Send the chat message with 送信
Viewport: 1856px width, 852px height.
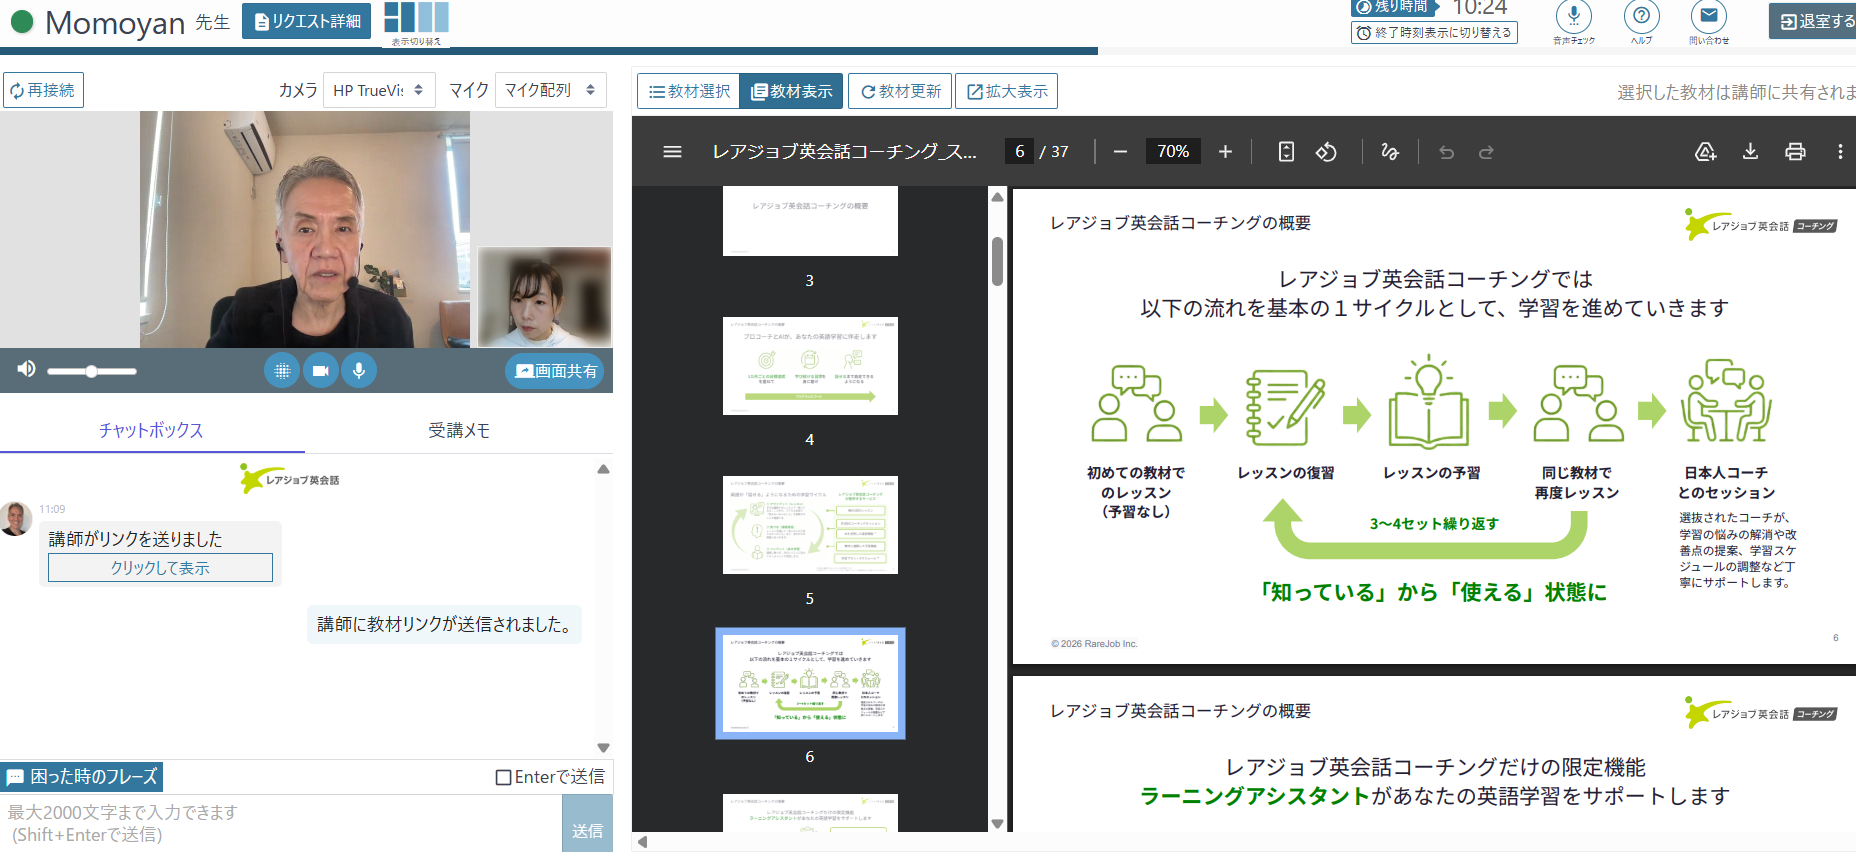588,824
